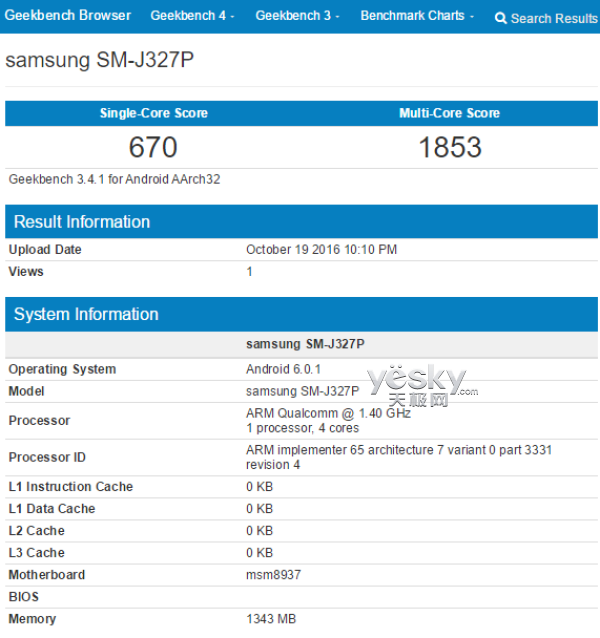Open the Geekbench 4 dropdown menu

coord(192,15)
